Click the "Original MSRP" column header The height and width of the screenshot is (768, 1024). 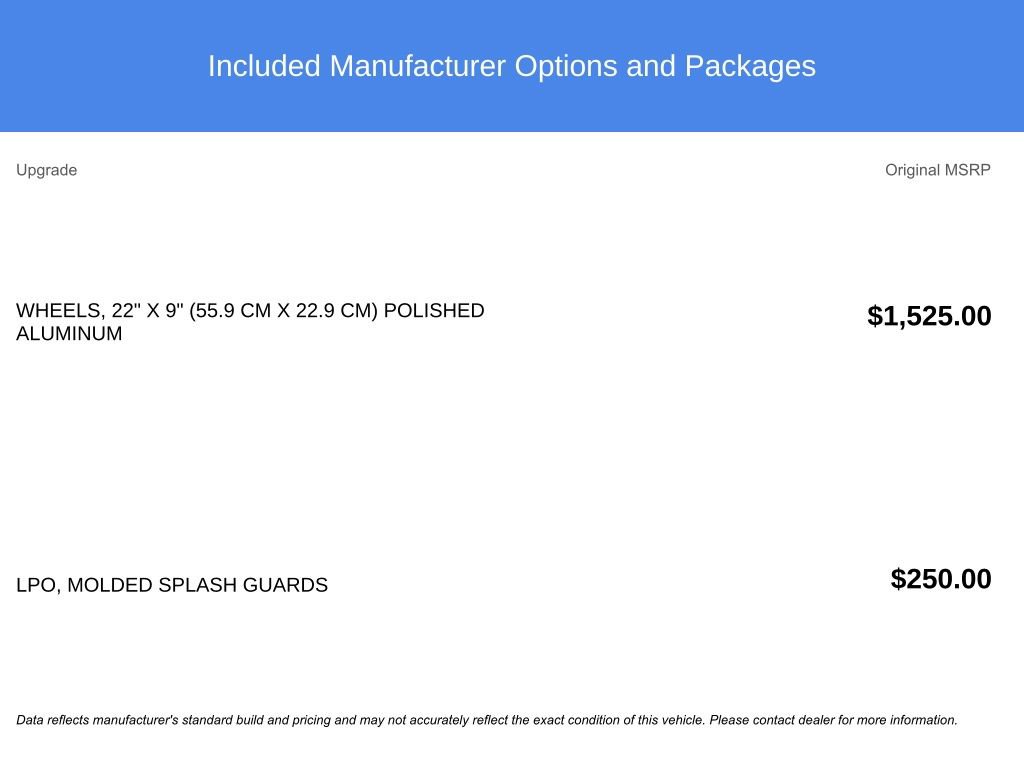point(937,170)
